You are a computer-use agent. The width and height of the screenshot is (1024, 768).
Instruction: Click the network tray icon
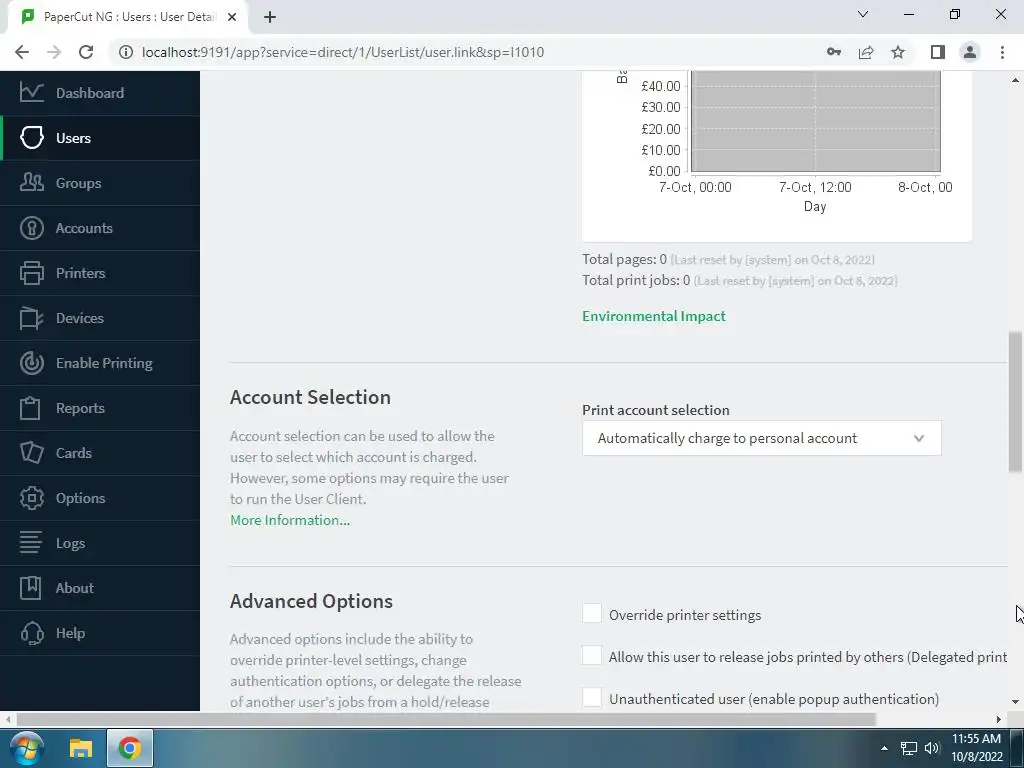908,748
